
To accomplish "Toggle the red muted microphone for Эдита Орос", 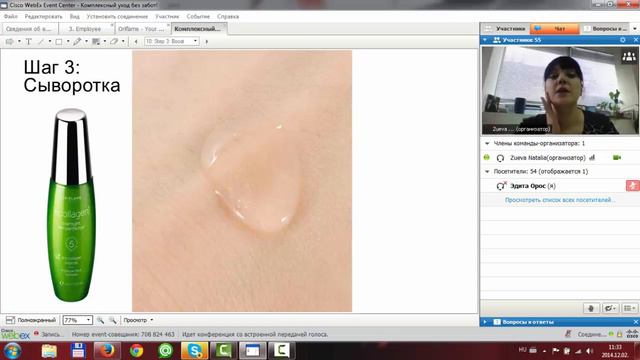I will 633,186.
